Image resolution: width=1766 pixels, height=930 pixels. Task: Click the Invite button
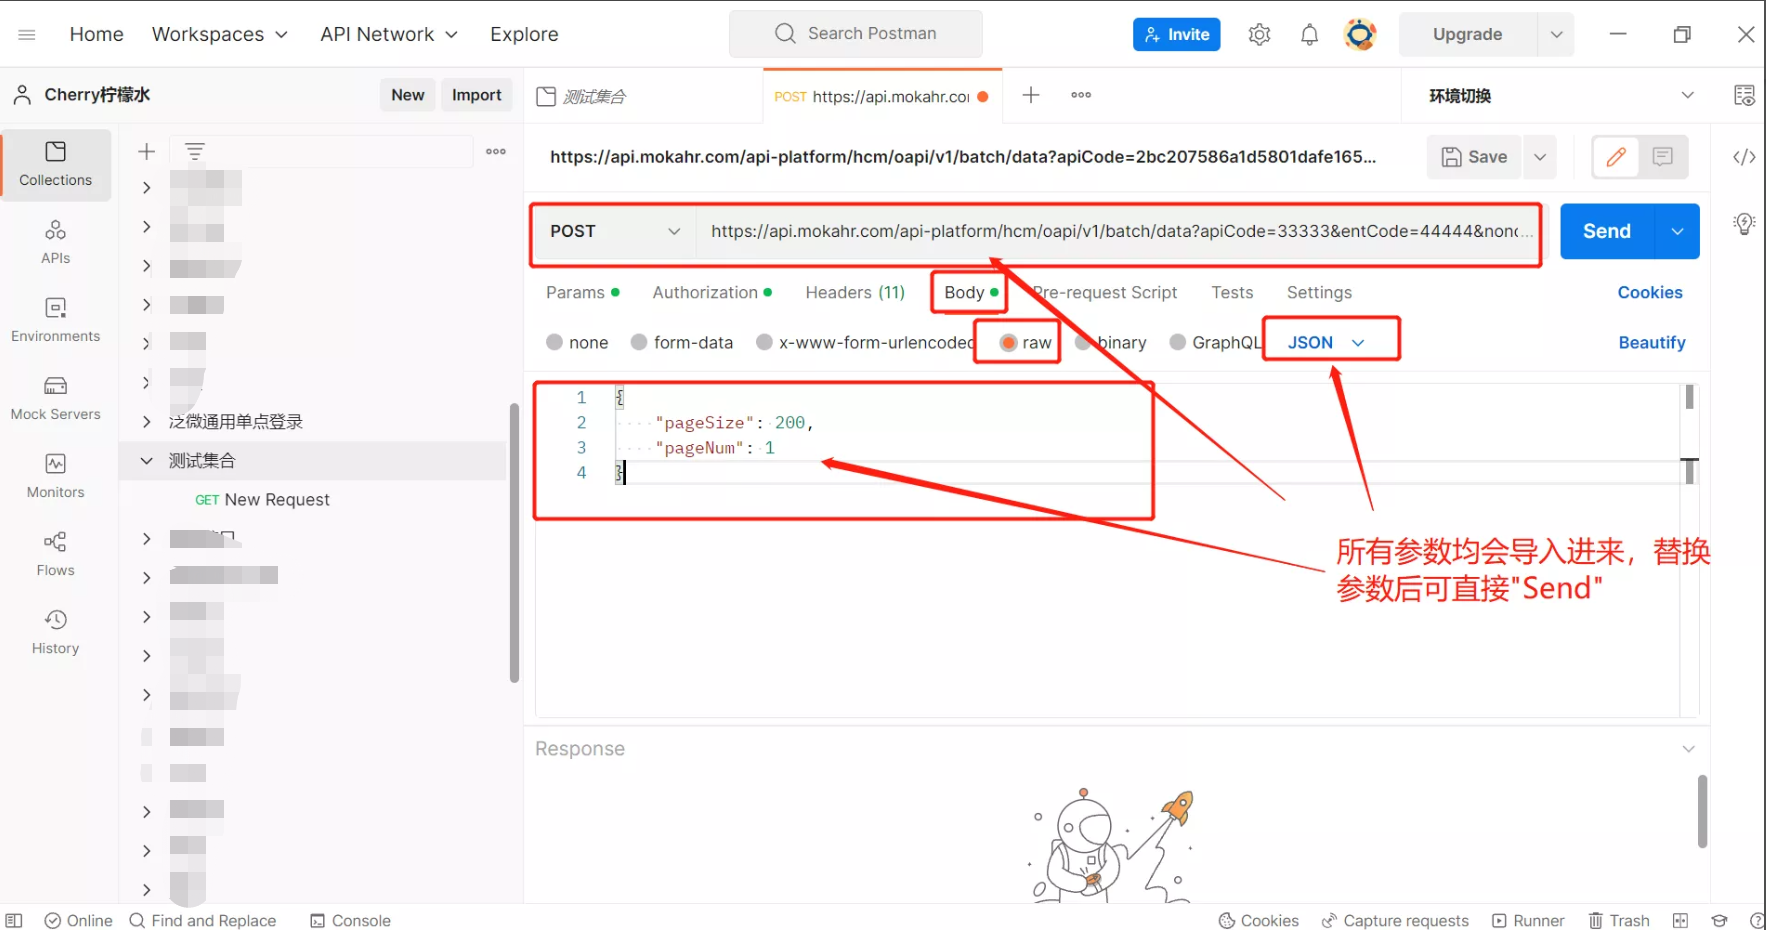pos(1177,34)
